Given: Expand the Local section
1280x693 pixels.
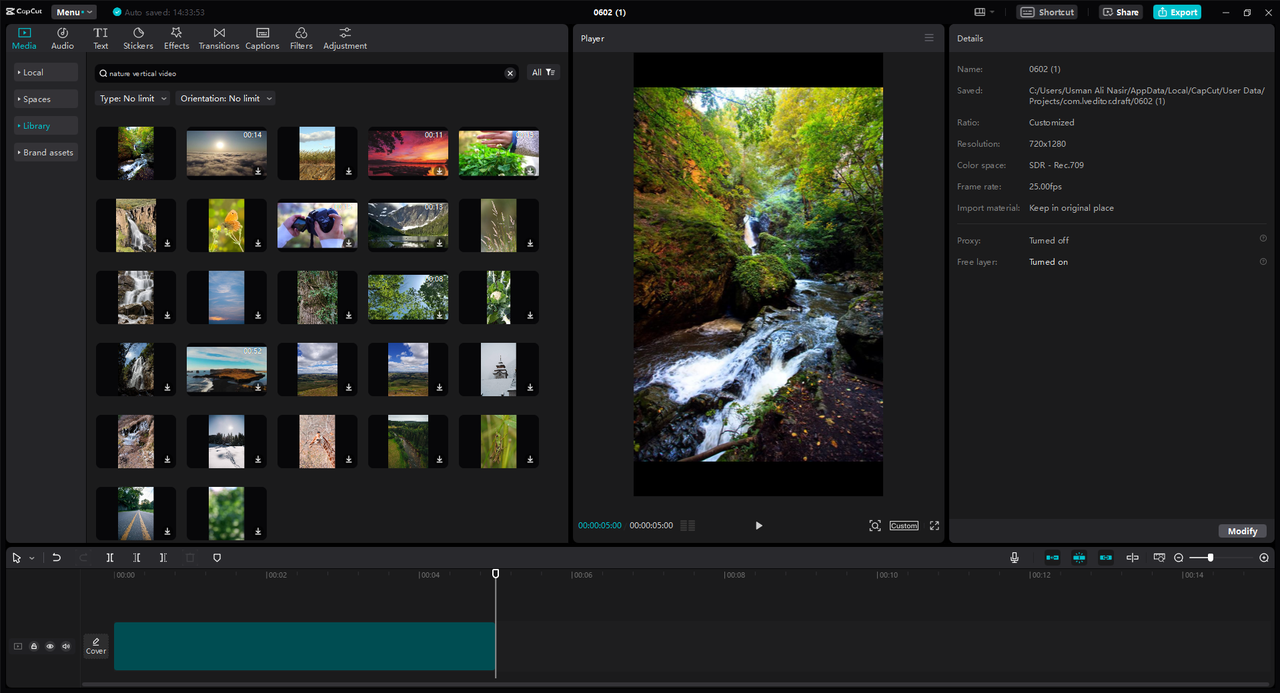Looking at the screenshot, I should 45,72.
